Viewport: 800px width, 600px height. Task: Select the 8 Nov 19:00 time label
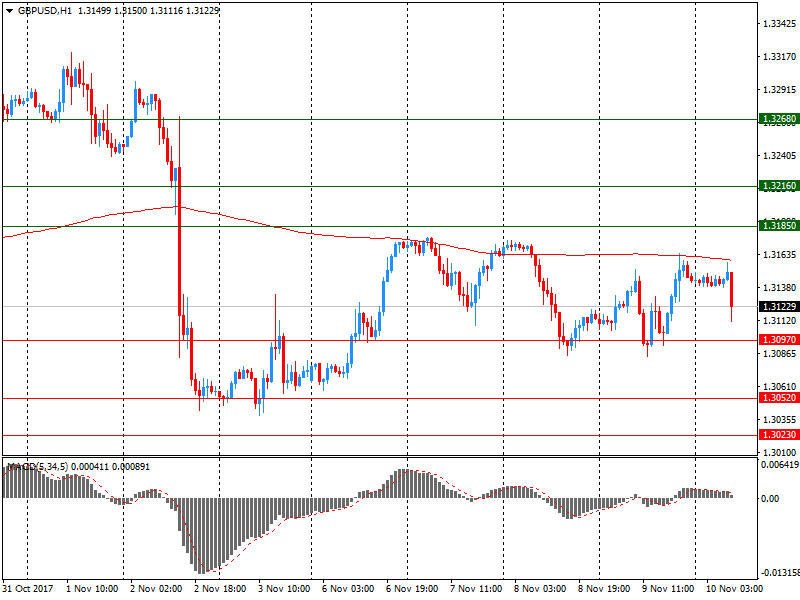point(605,589)
